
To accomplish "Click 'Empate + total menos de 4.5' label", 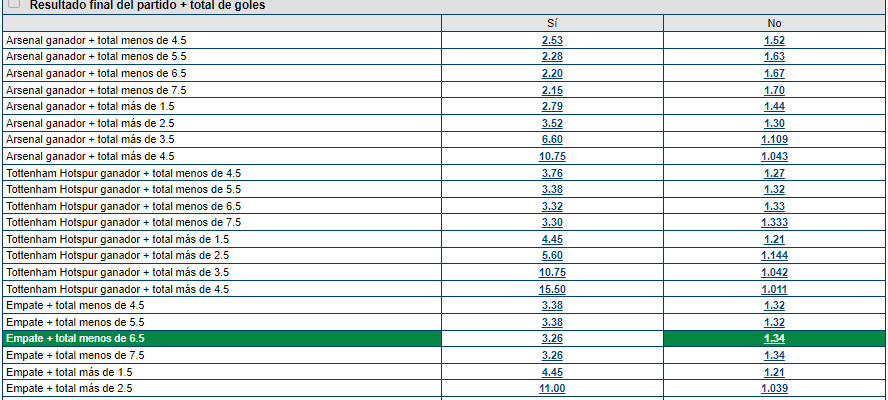I will point(75,305).
